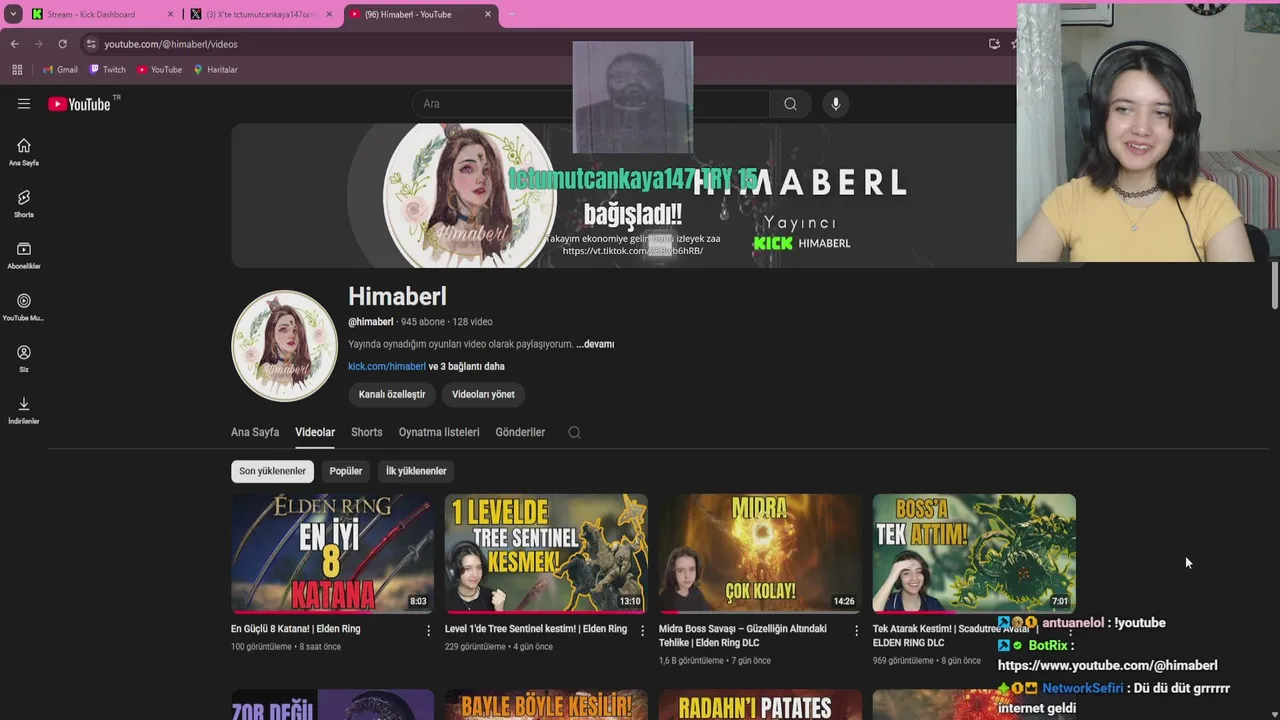Image resolution: width=1280 pixels, height=720 pixels.
Task: Click the Gmail bookmark
Action: (60, 70)
